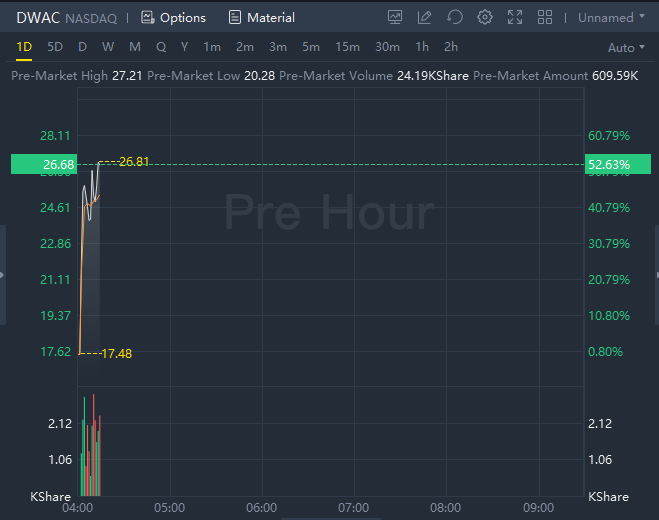Image resolution: width=659 pixels, height=520 pixels.
Task: Open the chart indicator monitor icon
Action: 395,18
